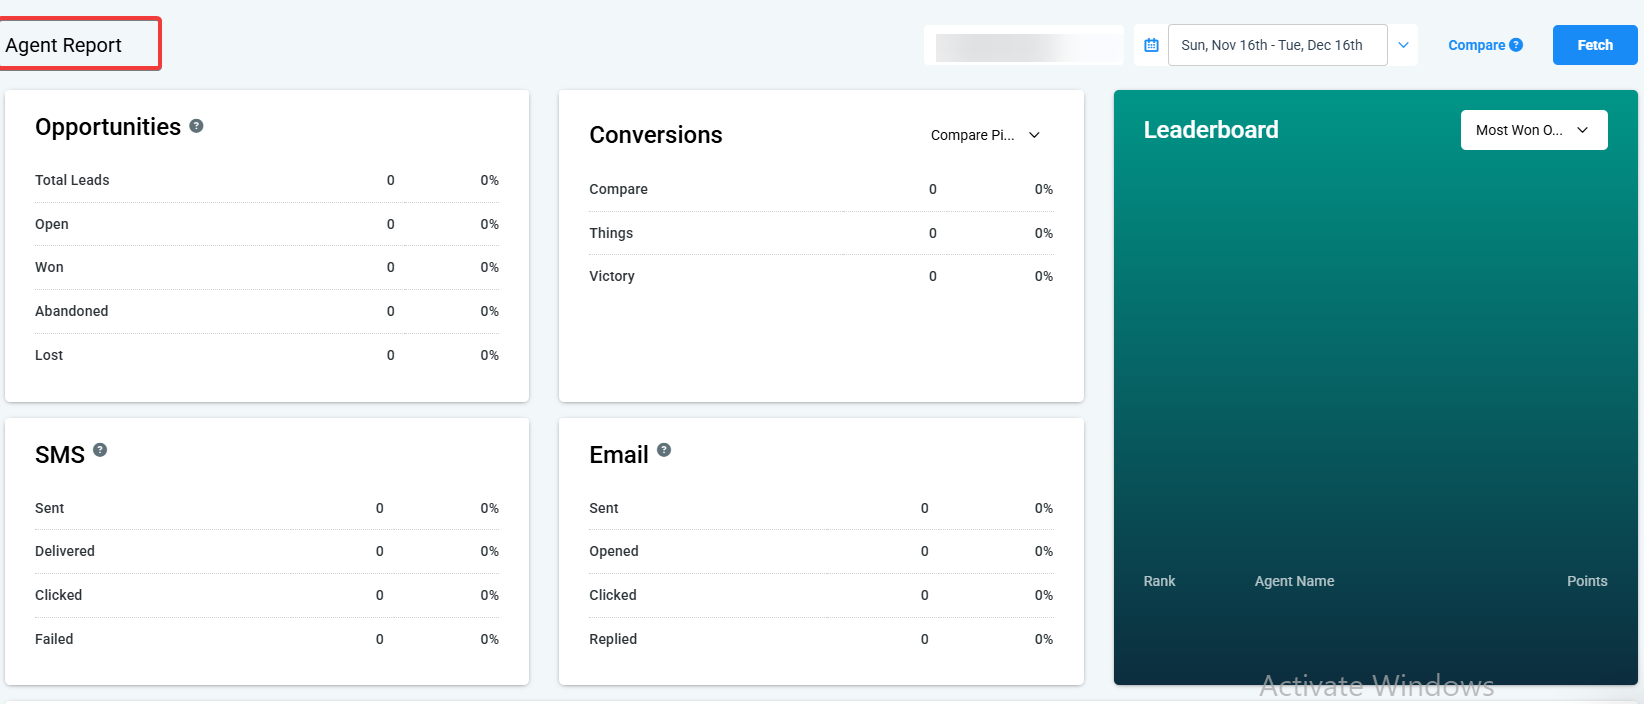The height and width of the screenshot is (704, 1644).
Task: Click the Compare link in the header
Action: (1476, 45)
